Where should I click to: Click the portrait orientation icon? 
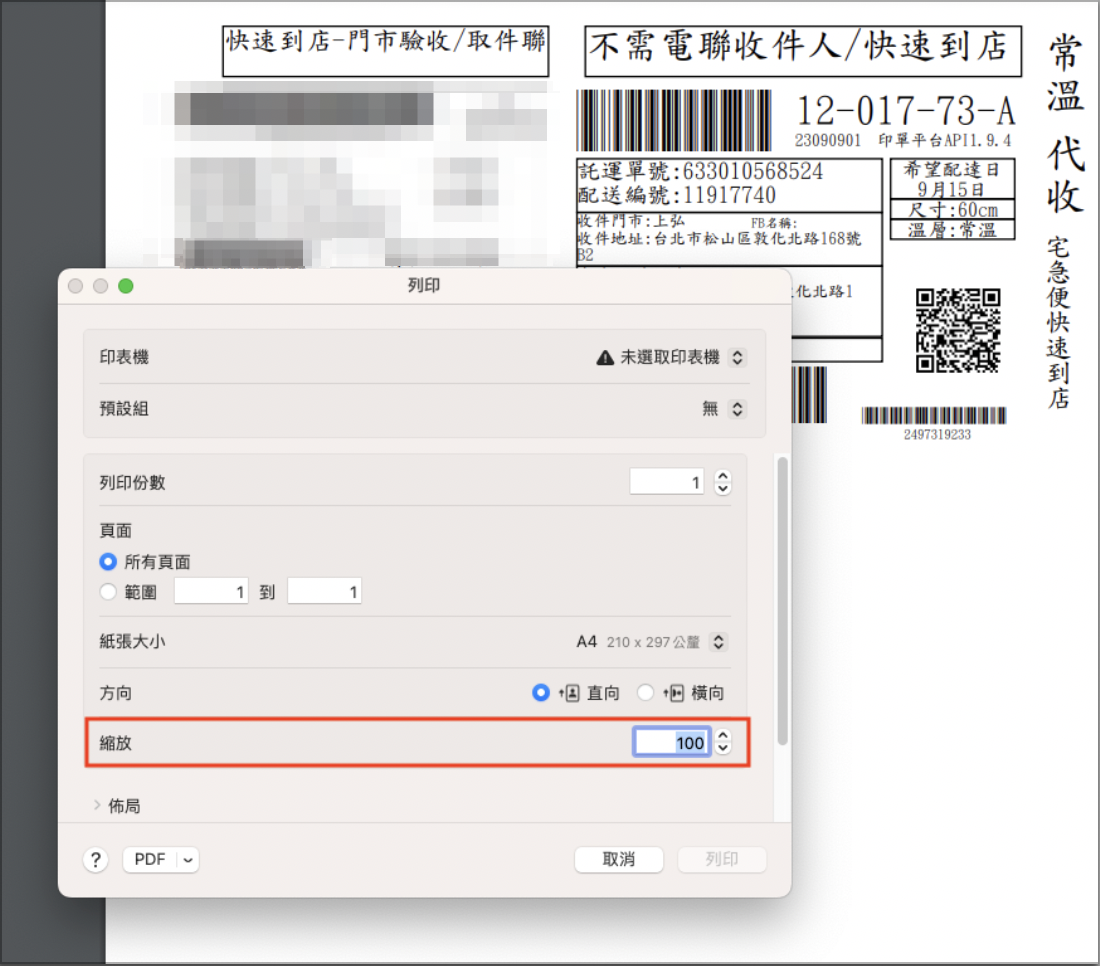coord(570,694)
